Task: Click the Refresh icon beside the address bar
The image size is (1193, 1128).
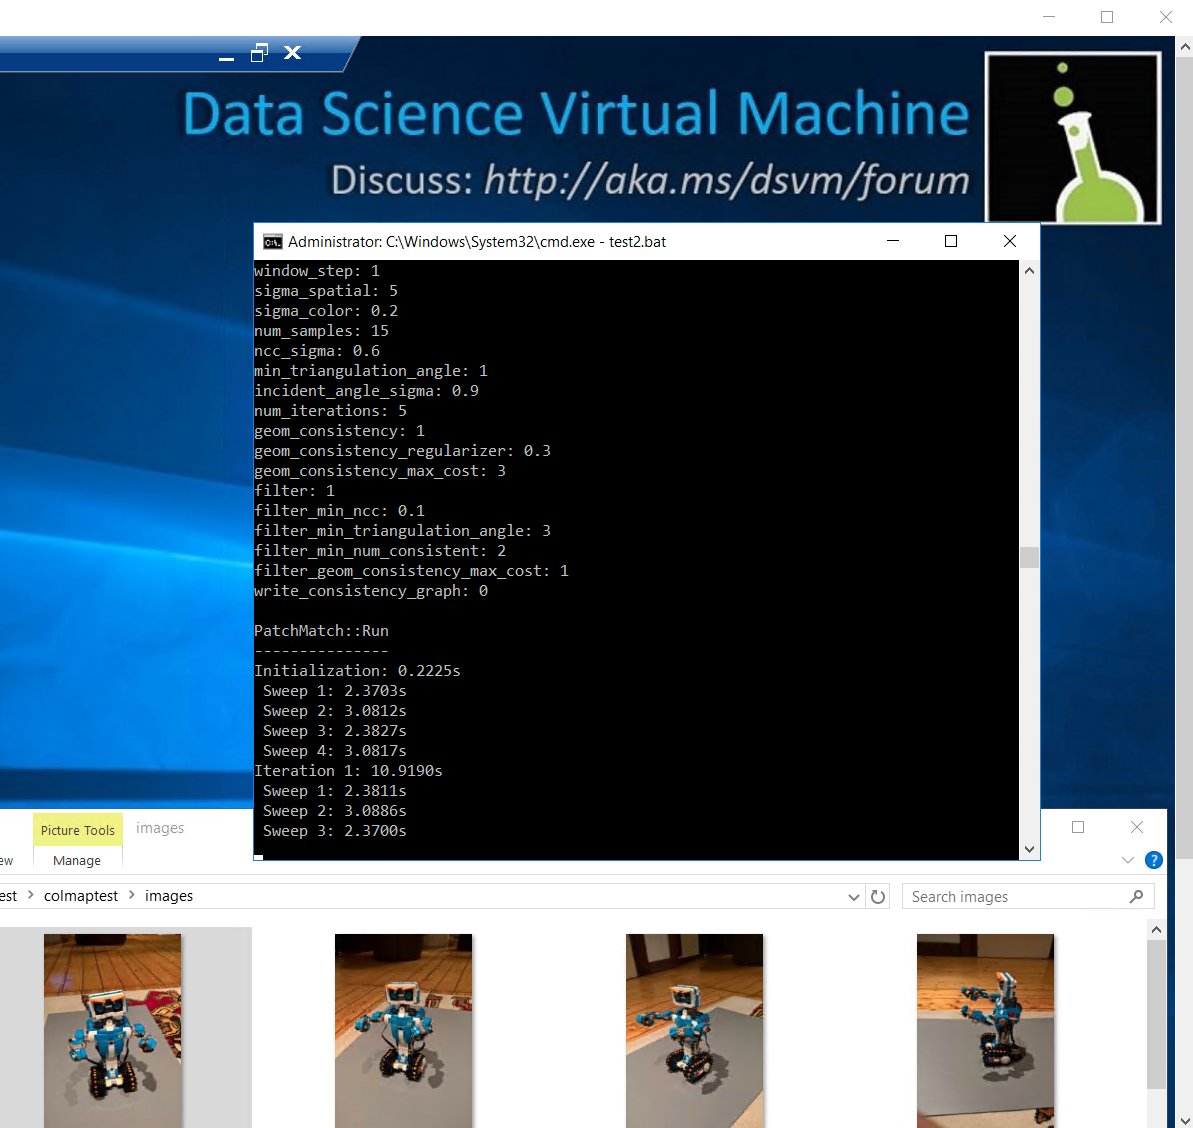Action: [878, 896]
